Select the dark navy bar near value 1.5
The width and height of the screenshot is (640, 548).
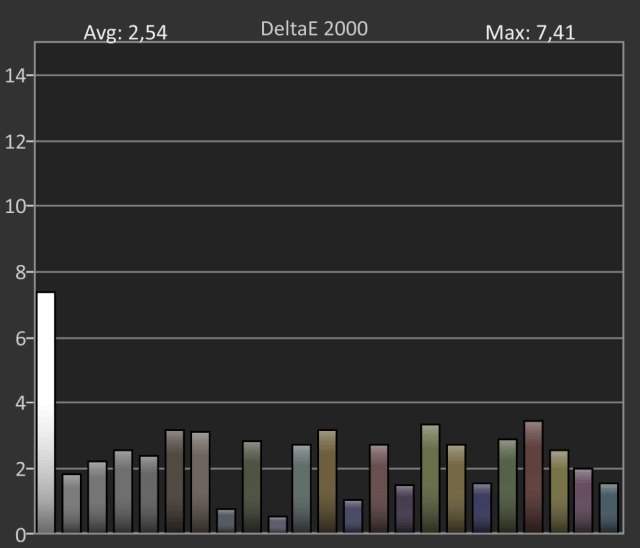(482, 508)
